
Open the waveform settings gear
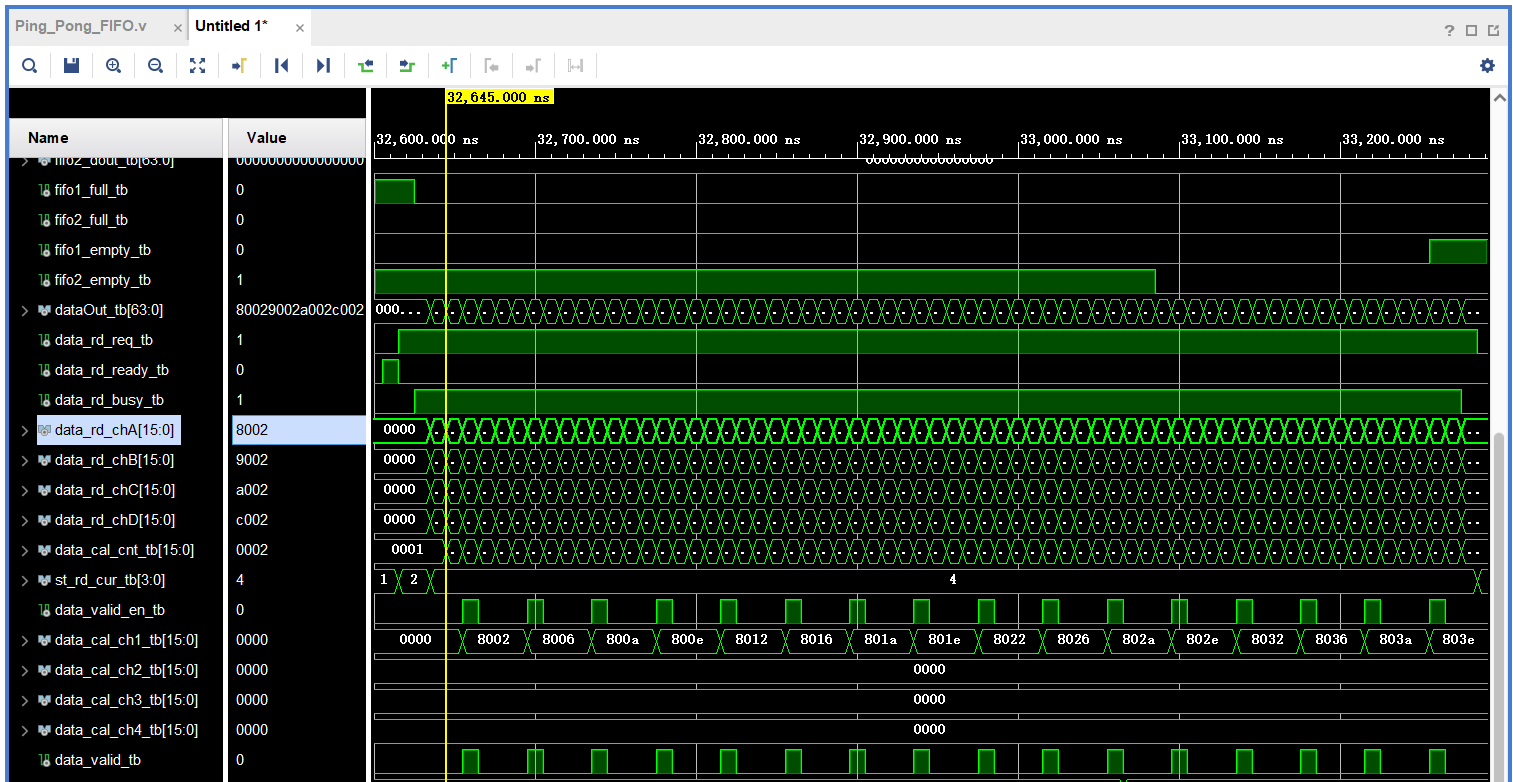tap(1487, 66)
